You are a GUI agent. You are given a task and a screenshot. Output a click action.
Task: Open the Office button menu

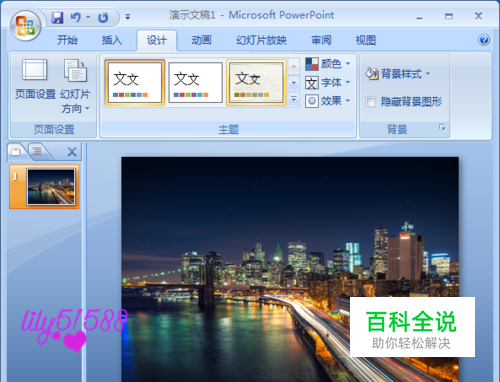click(x=26, y=26)
